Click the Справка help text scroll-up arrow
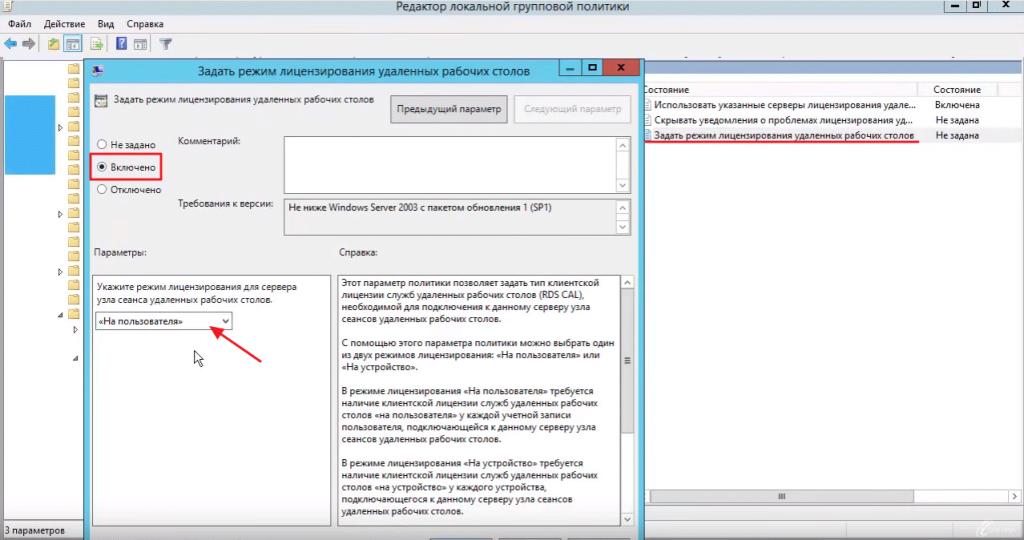1024x540 pixels. (627, 283)
